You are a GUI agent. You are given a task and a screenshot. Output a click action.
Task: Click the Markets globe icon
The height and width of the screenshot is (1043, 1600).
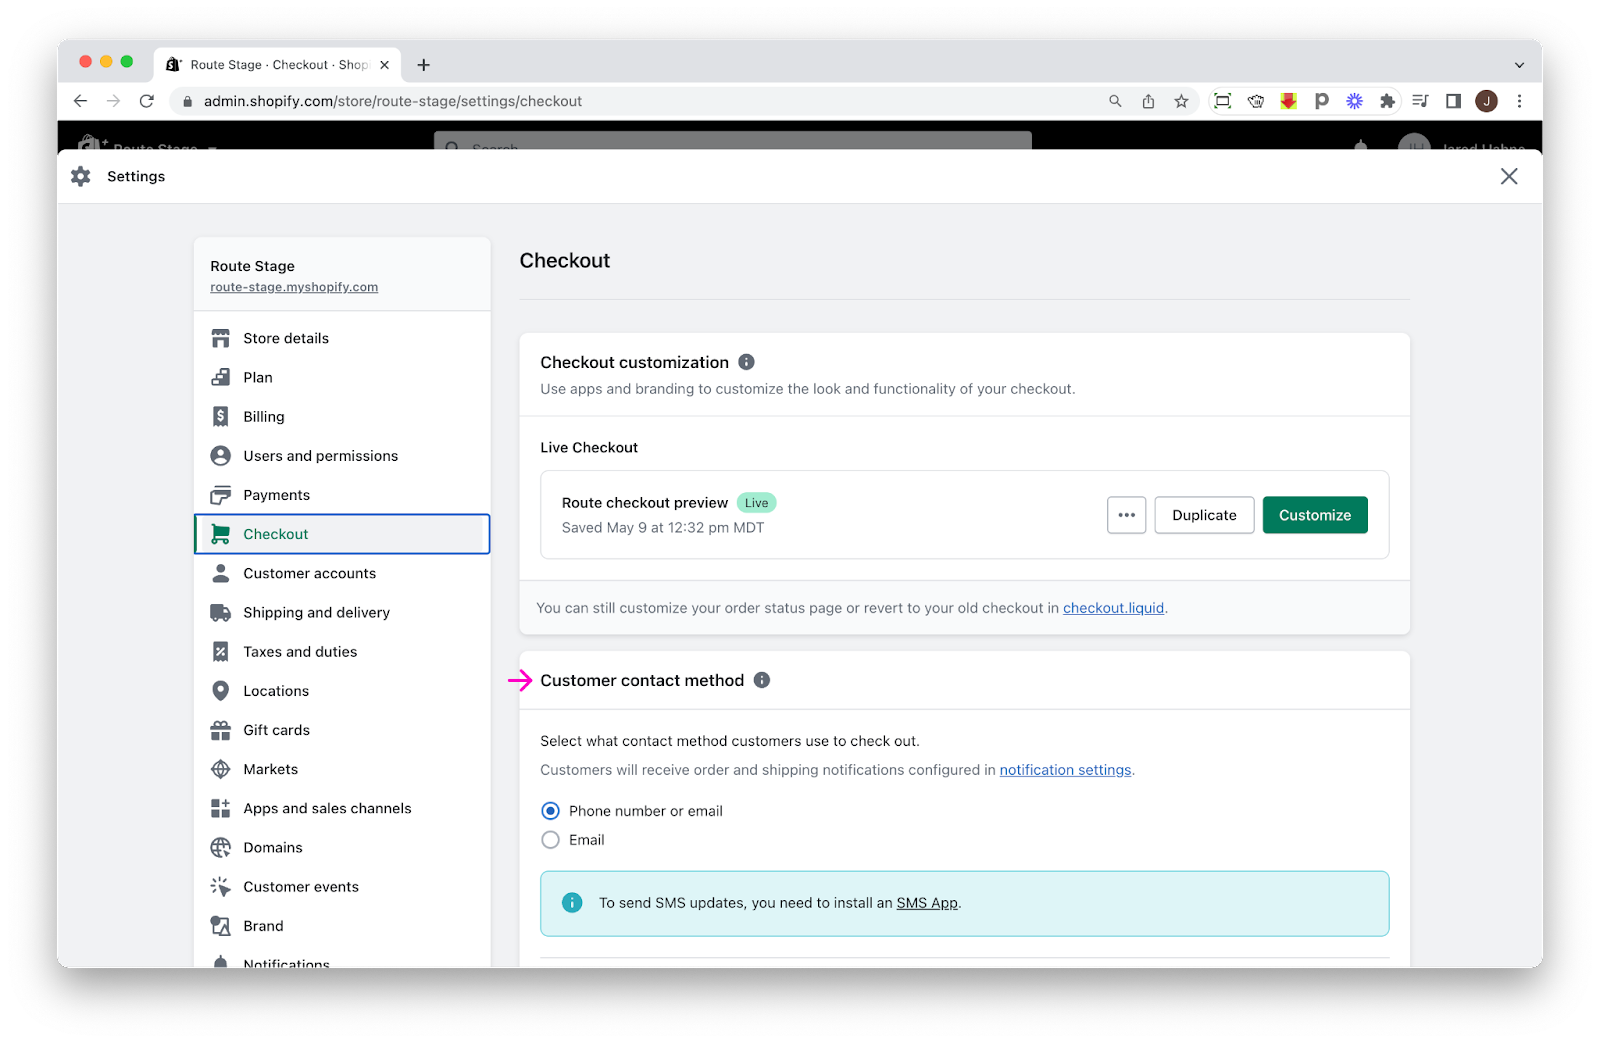(220, 769)
